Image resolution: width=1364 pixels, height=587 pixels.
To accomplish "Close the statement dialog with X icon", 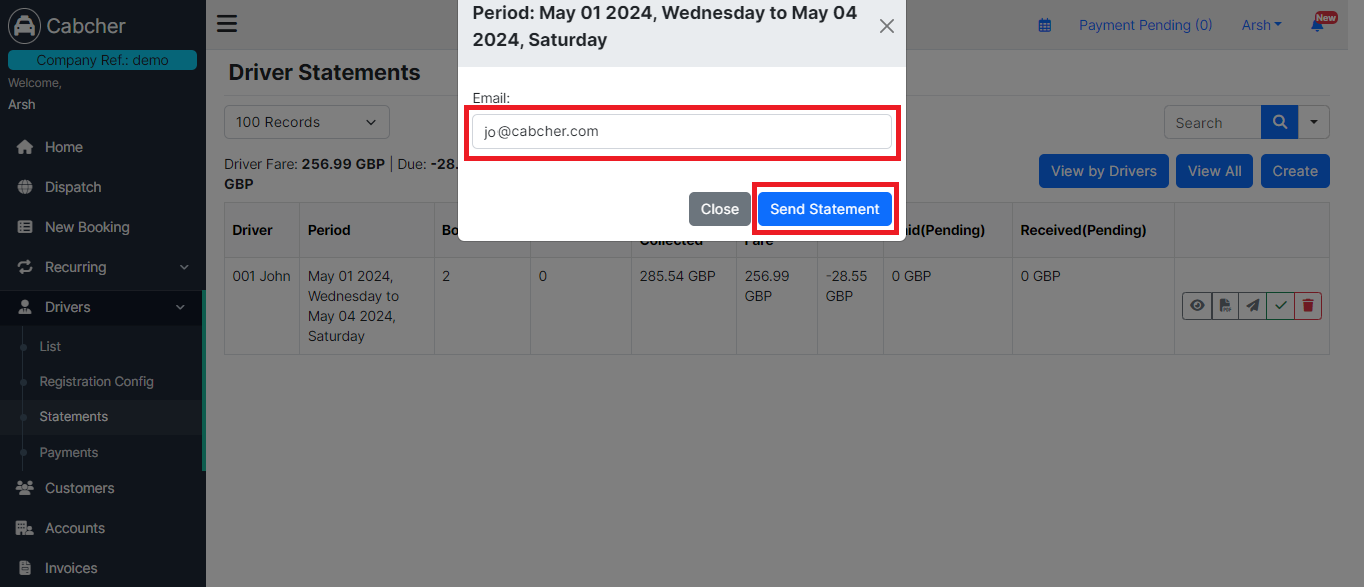I will 886,26.
